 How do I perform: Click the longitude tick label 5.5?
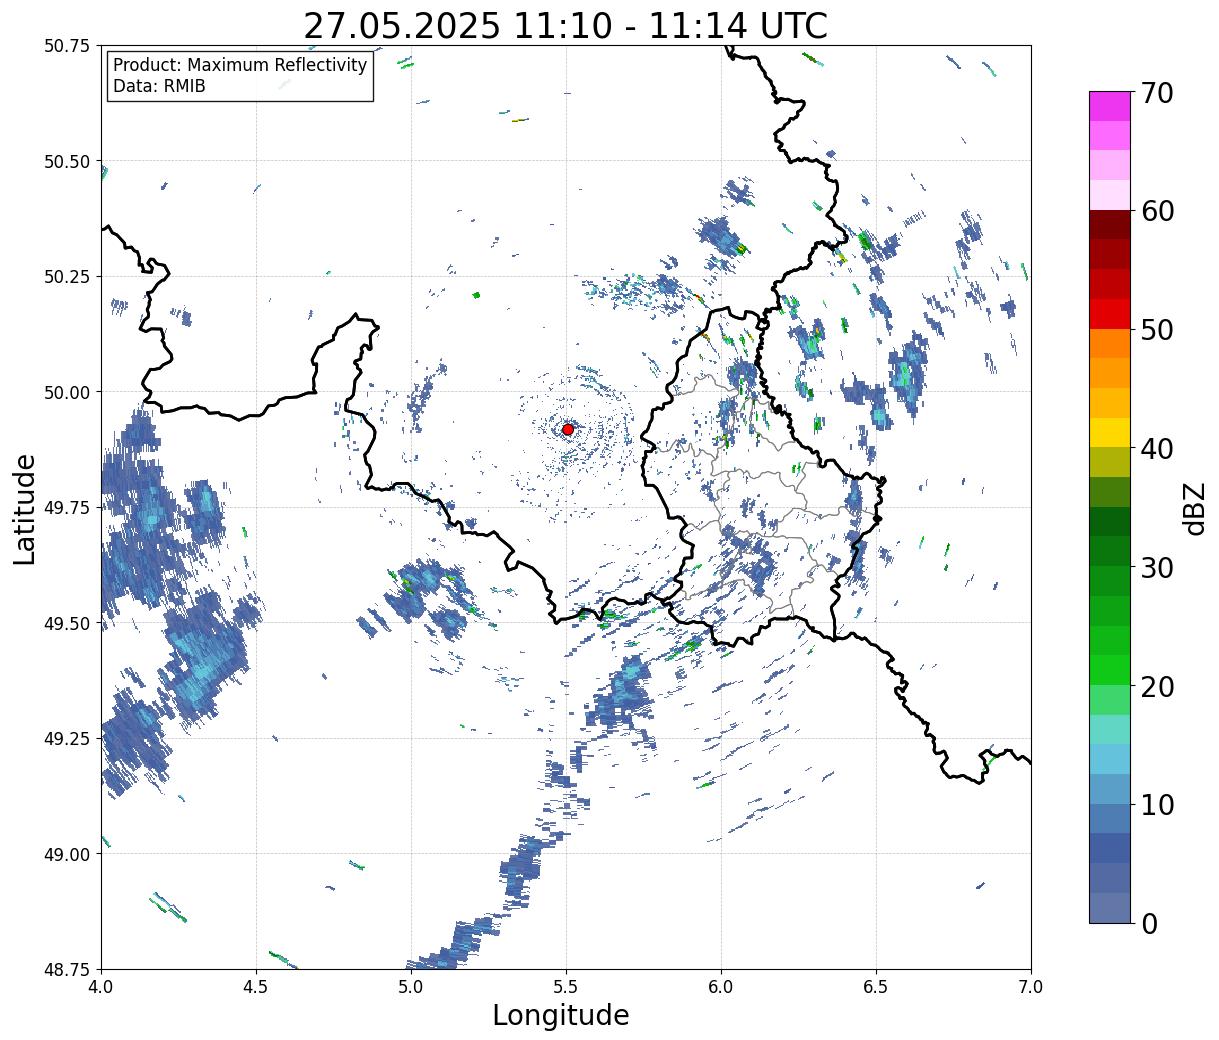click(x=566, y=987)
